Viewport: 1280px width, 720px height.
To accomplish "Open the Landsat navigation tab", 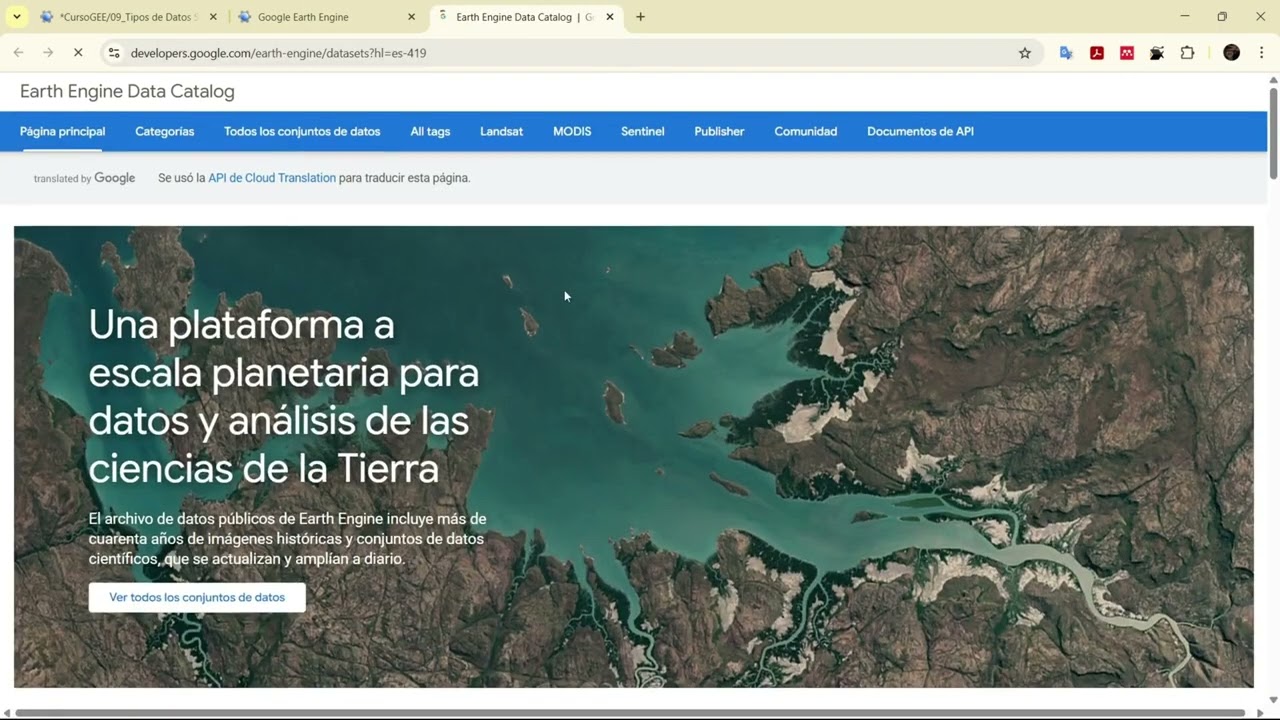I will (501, 131).
